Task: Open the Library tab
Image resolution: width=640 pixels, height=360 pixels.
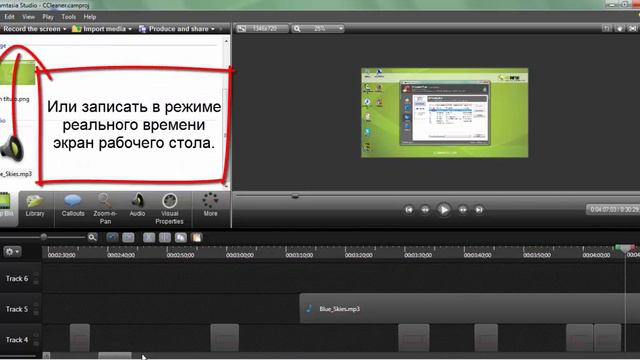Action: click(x=35, y=206)
